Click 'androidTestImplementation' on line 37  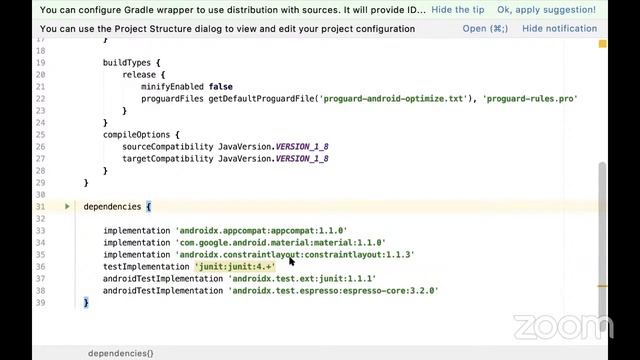[x=163, y=279]
